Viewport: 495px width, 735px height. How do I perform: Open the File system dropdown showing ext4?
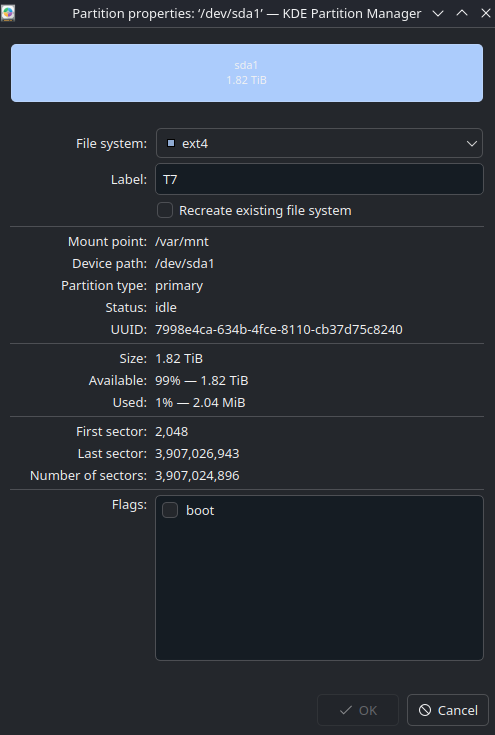pos(319,143)
